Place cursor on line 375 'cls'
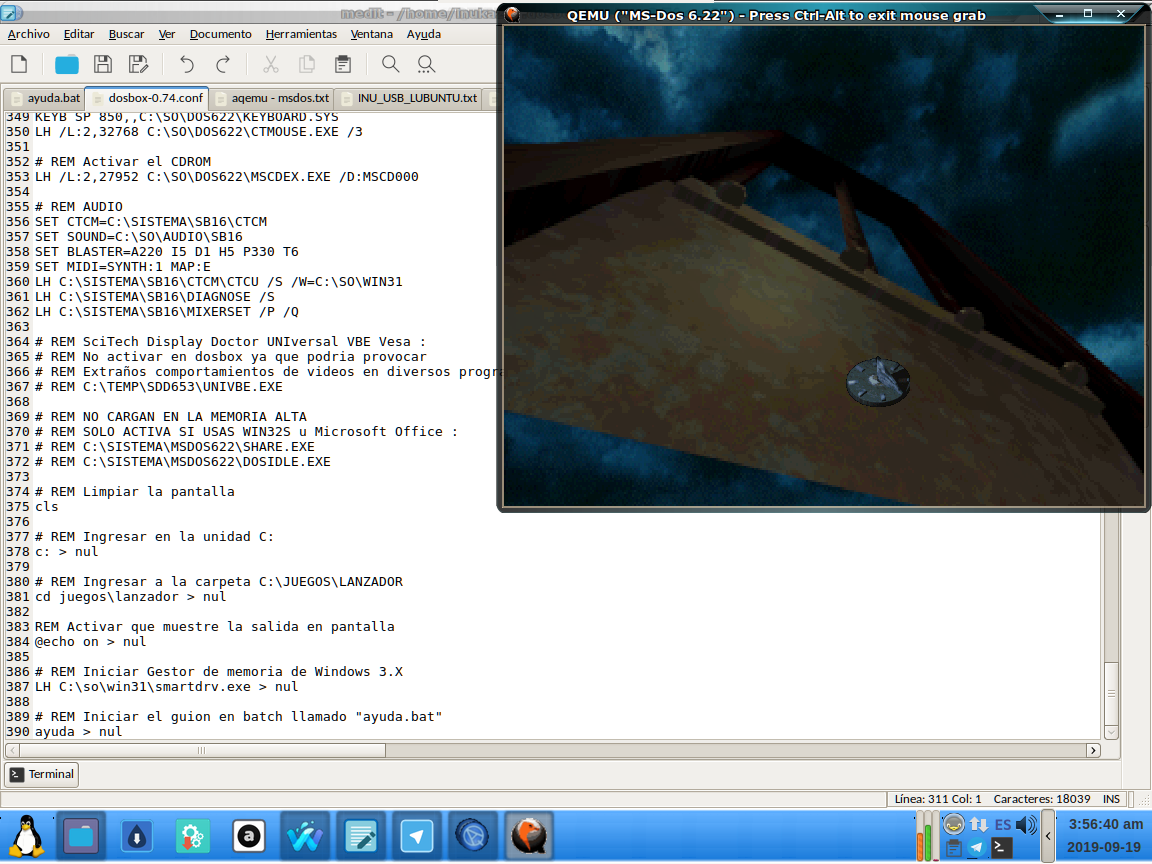This screenshot has height=864, width=1152. coord(46,507)
